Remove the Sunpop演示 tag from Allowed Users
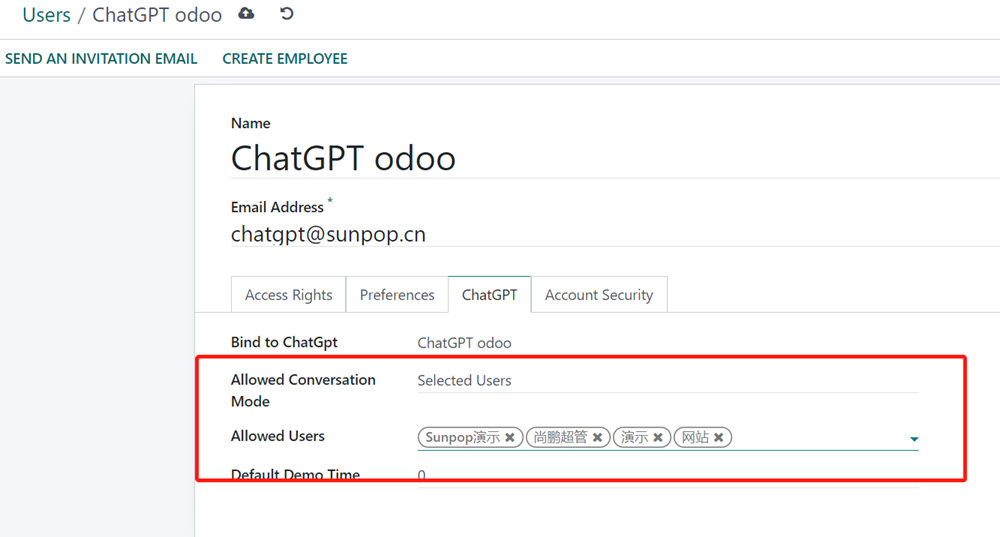This screenshot has width=1000, height=537. pyautogui.click(x=510, y=438)
